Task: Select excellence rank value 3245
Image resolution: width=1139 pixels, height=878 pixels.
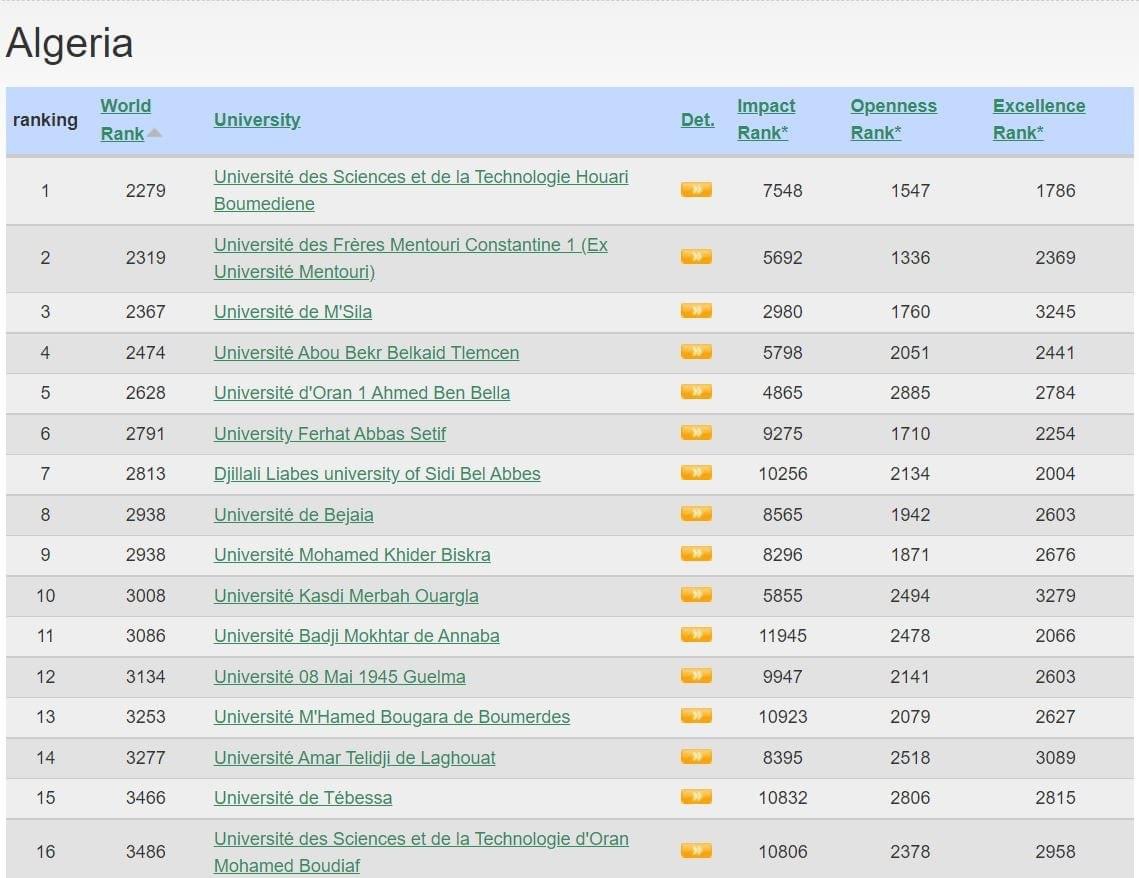Action: pyautogui.click(x=1055, y=312)
